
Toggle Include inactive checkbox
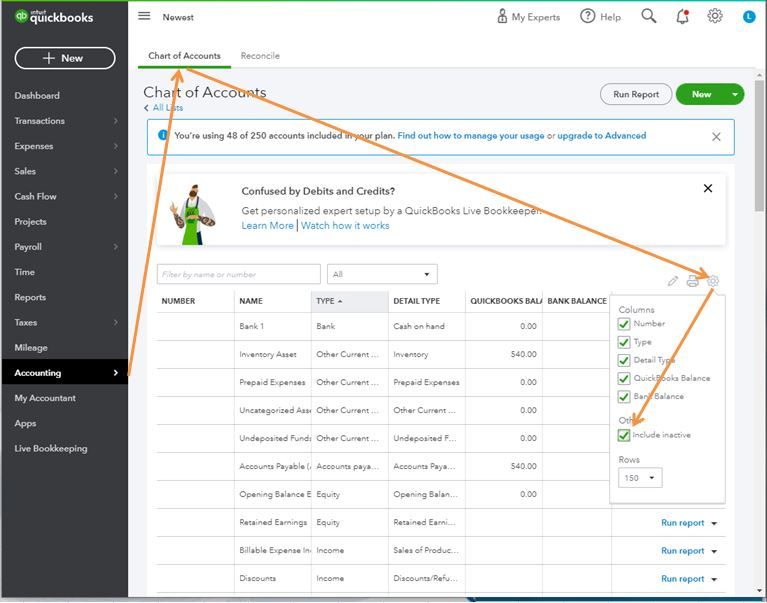[624, 435]
